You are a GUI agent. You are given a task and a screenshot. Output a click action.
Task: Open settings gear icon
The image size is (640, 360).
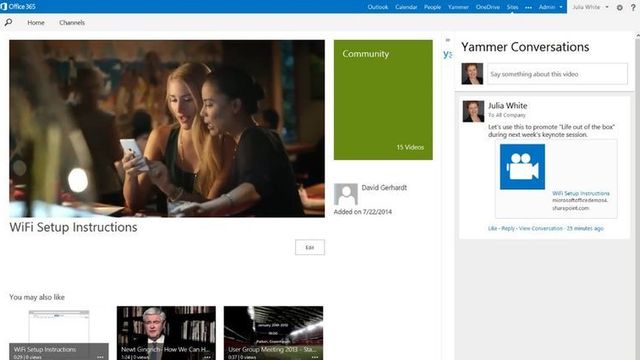[620, 7]
